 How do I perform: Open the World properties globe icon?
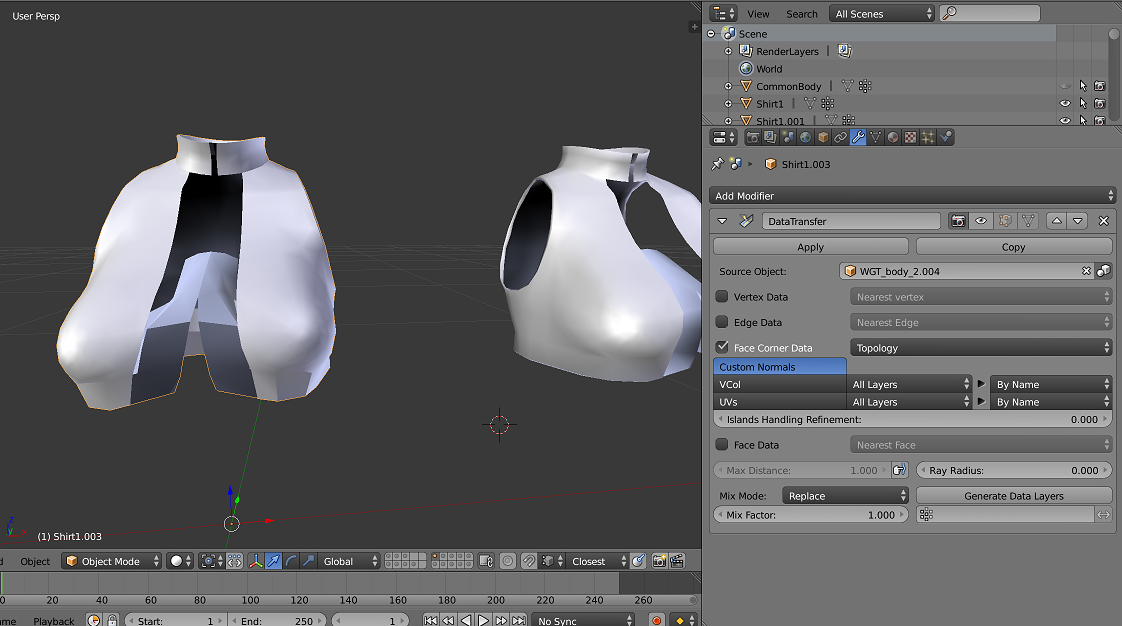click(806, 137)
